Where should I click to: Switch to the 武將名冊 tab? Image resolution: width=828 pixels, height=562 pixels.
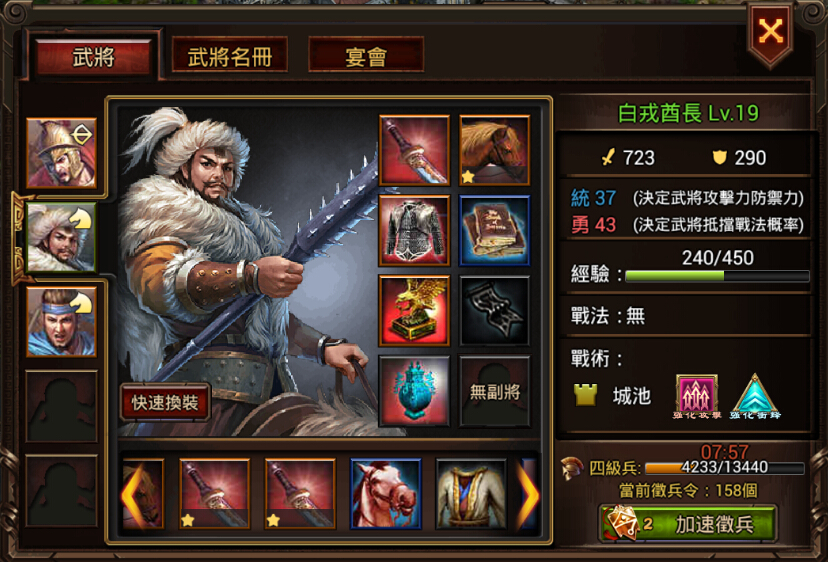tap(230, 55)
